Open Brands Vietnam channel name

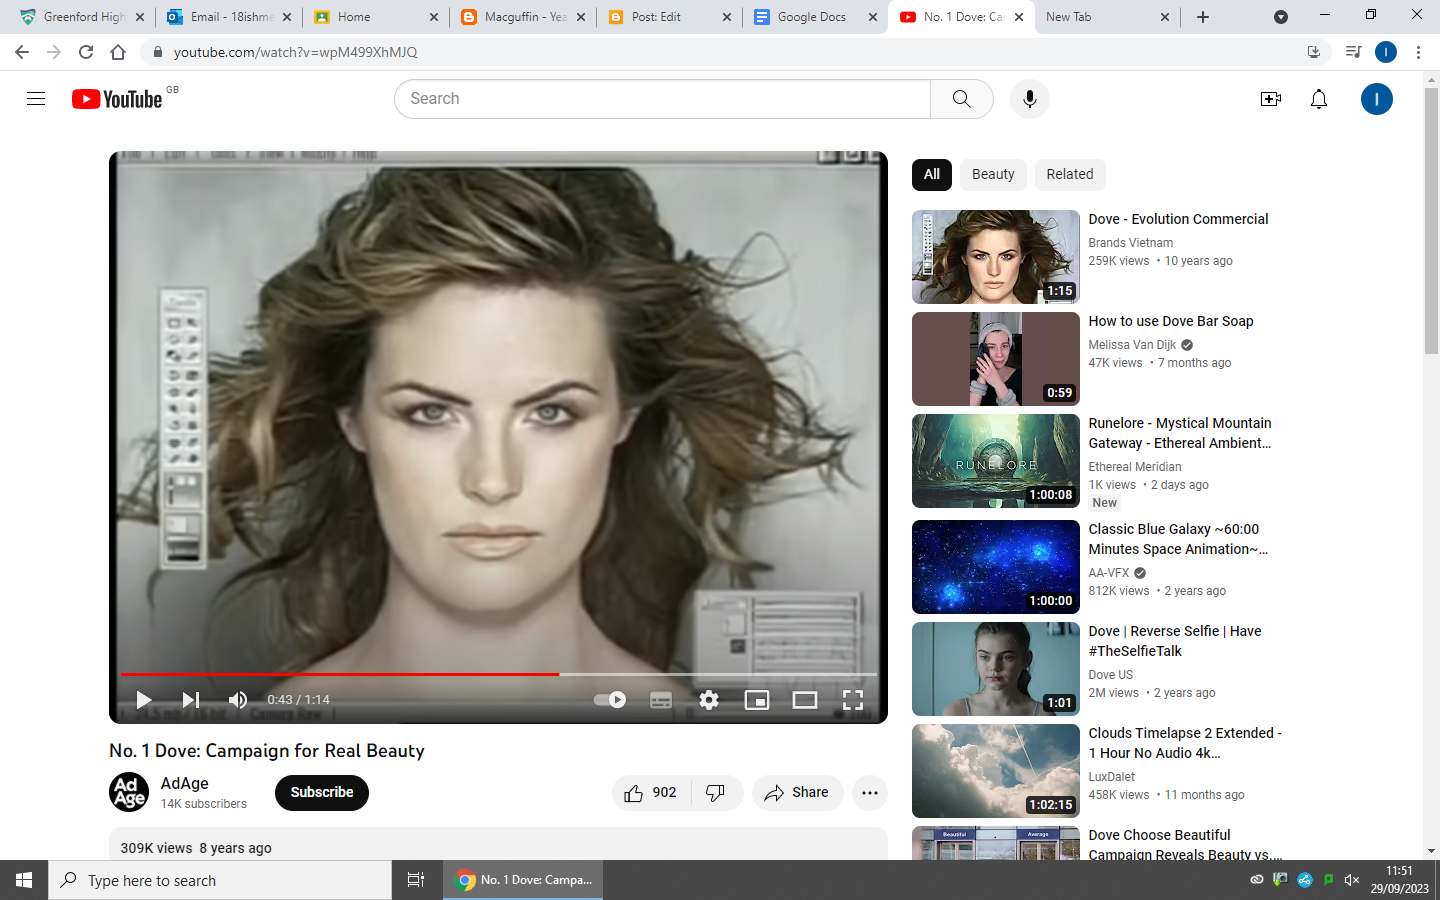1131,243
